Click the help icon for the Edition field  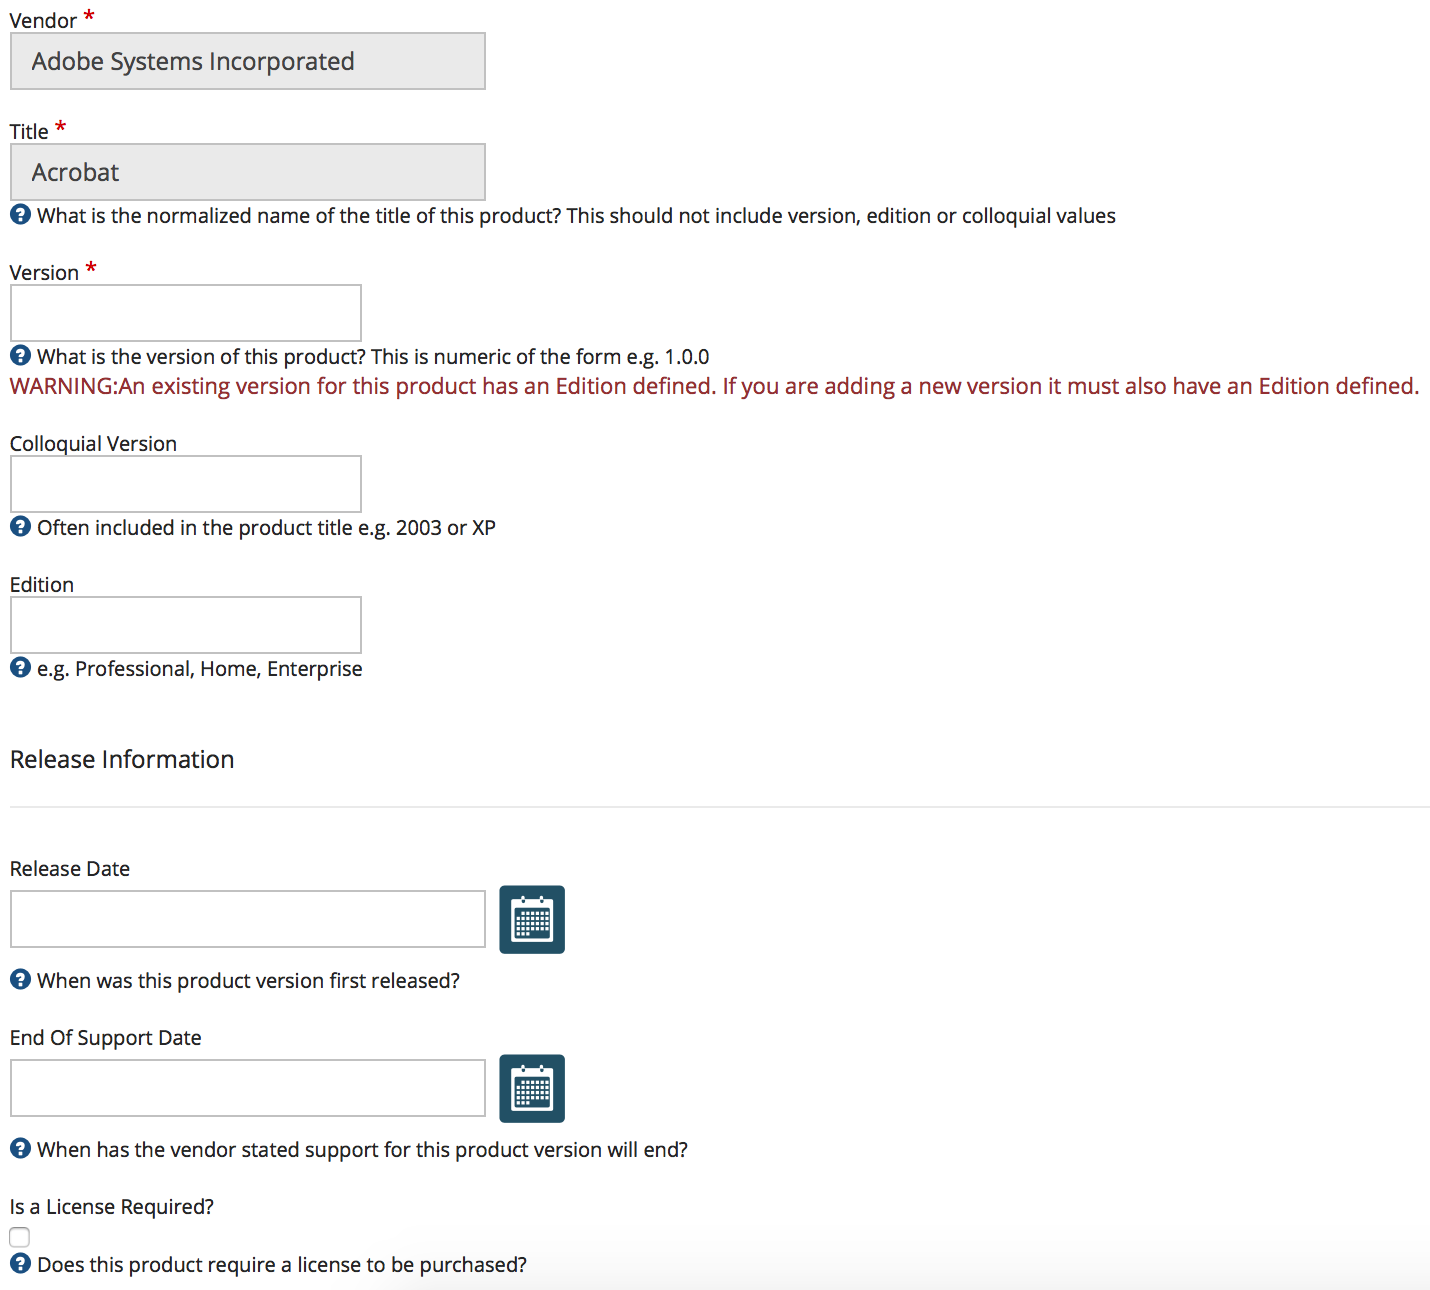(20, 668)
